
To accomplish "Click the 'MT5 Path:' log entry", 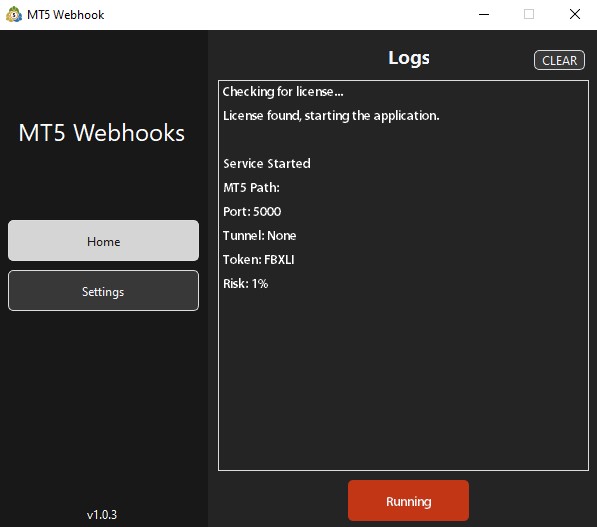I will (x=251, y=188).
